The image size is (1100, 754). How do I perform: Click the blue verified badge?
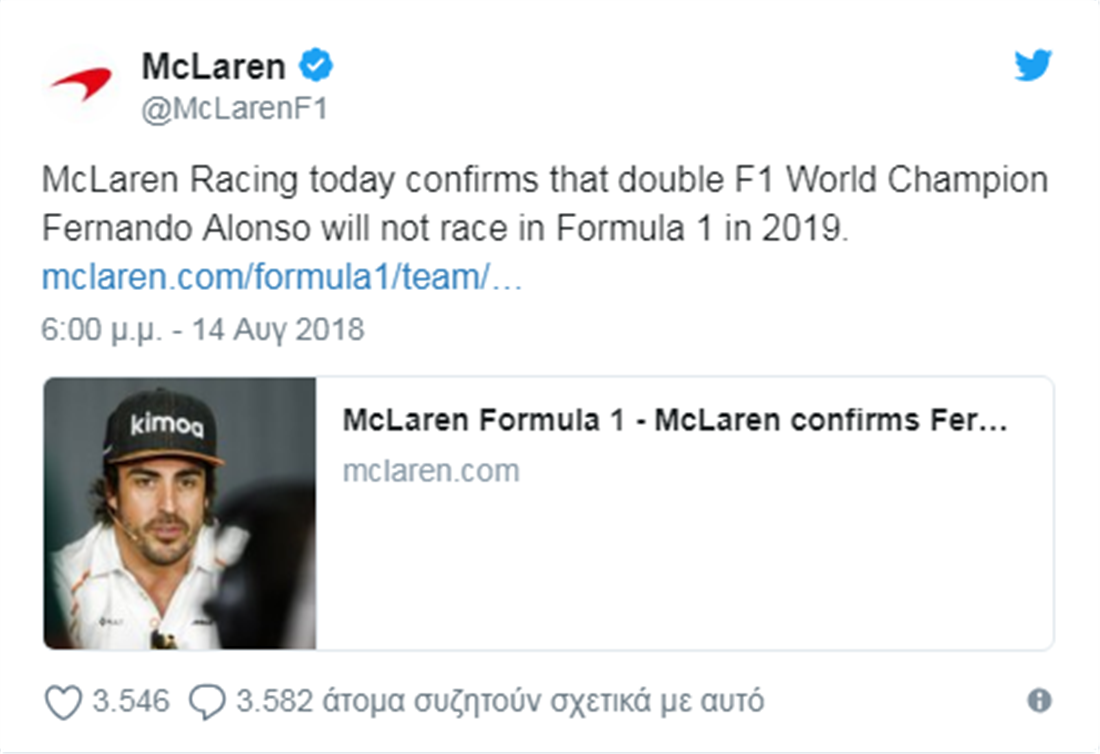[317, 67]
